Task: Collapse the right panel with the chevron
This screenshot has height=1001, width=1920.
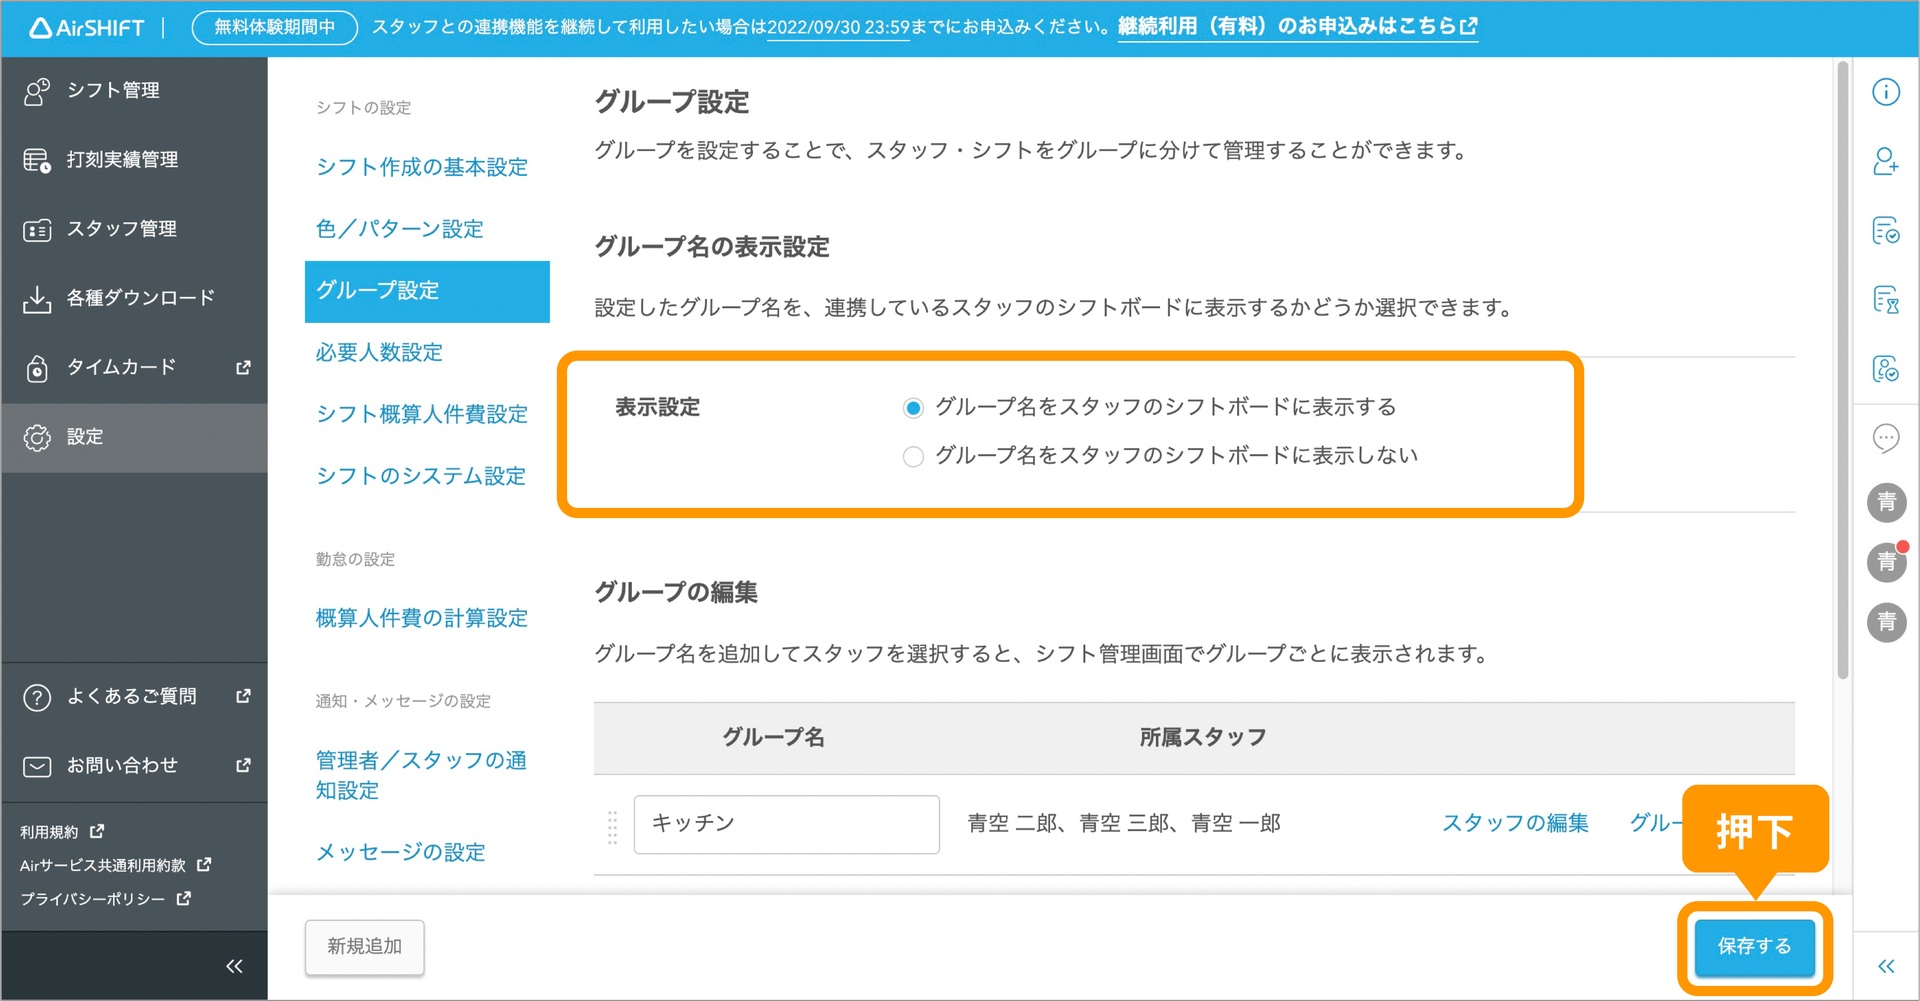Action: (x=1886, y=965)
